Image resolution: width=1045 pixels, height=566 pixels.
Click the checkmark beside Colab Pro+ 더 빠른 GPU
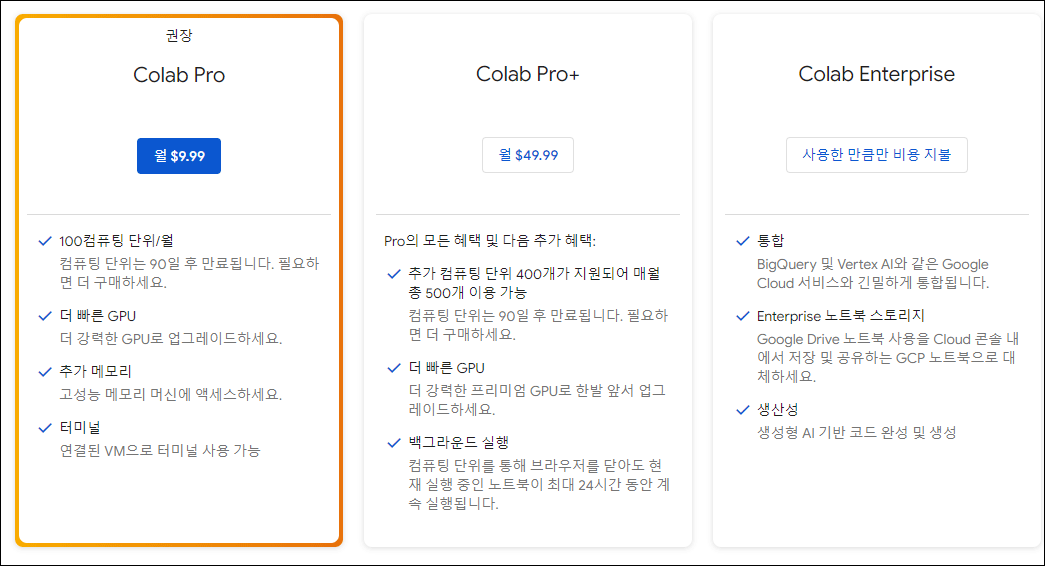(x=394, y=368)
